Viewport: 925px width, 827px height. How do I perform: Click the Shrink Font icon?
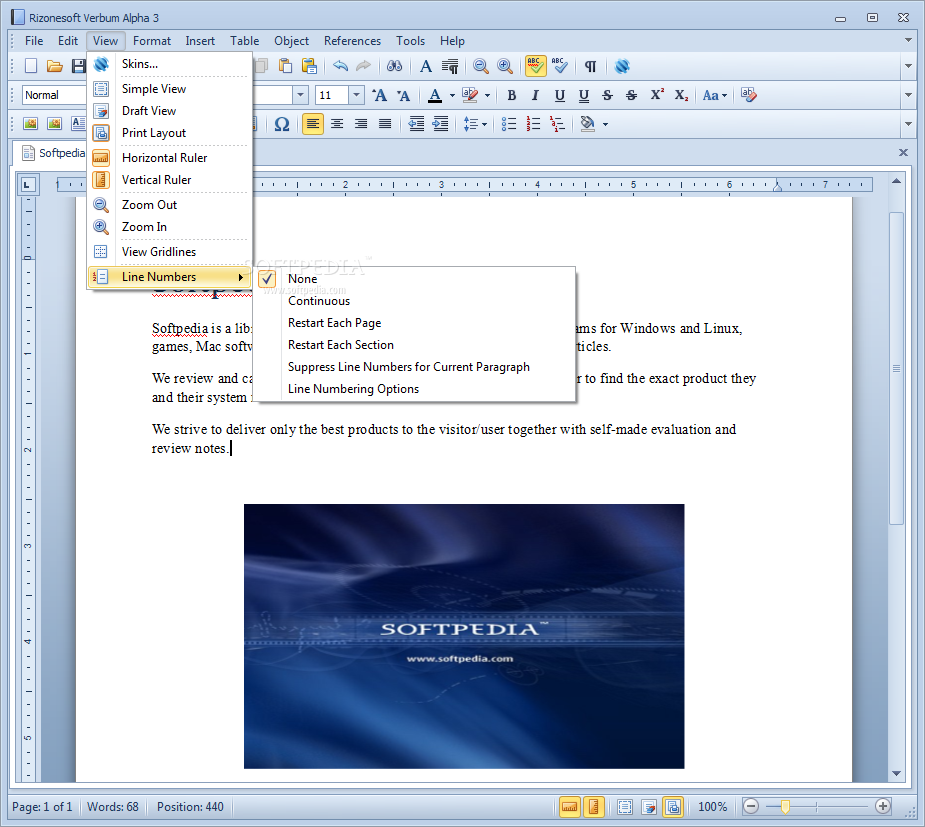(404, 95)
